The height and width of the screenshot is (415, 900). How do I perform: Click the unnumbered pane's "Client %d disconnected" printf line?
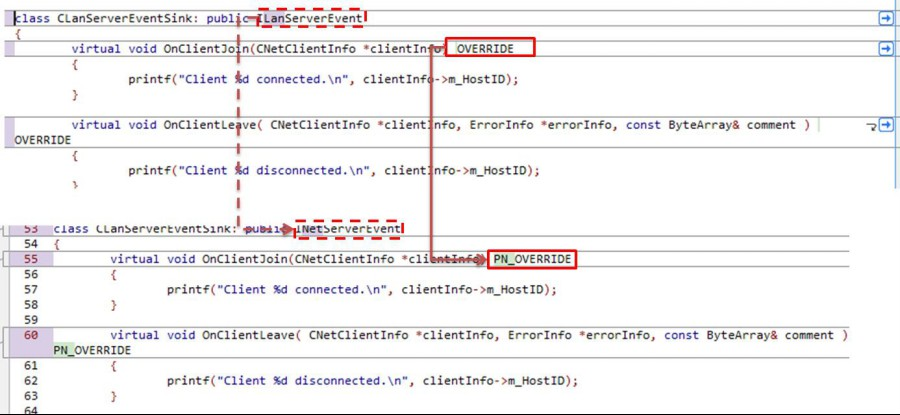[333, 171]
